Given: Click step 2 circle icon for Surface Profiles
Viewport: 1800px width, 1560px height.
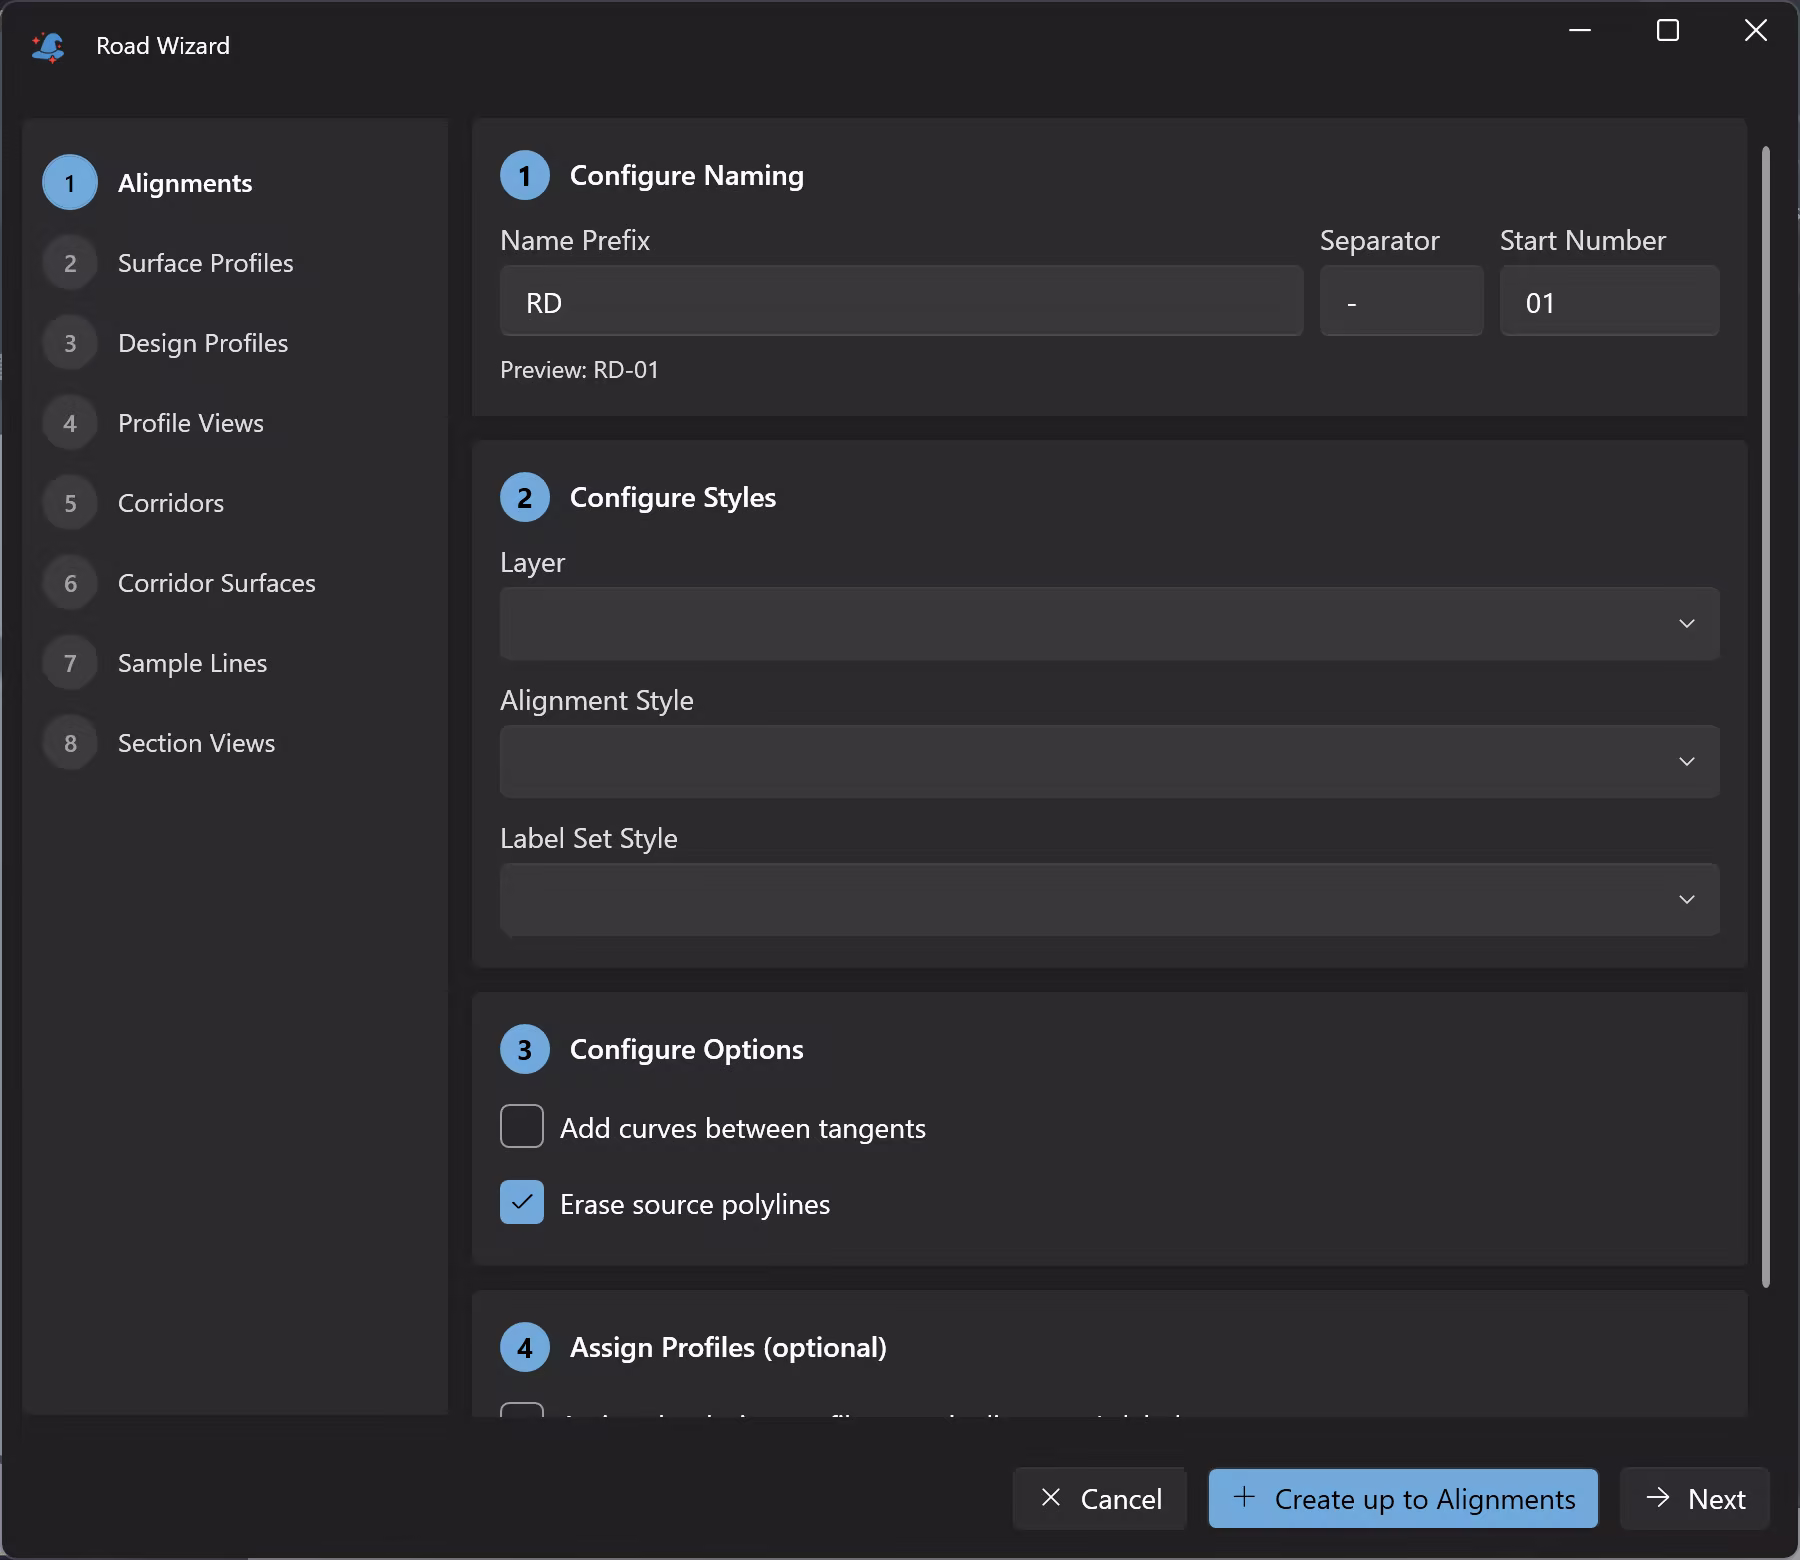Looking at the screenshot, I should pos(70,263).
